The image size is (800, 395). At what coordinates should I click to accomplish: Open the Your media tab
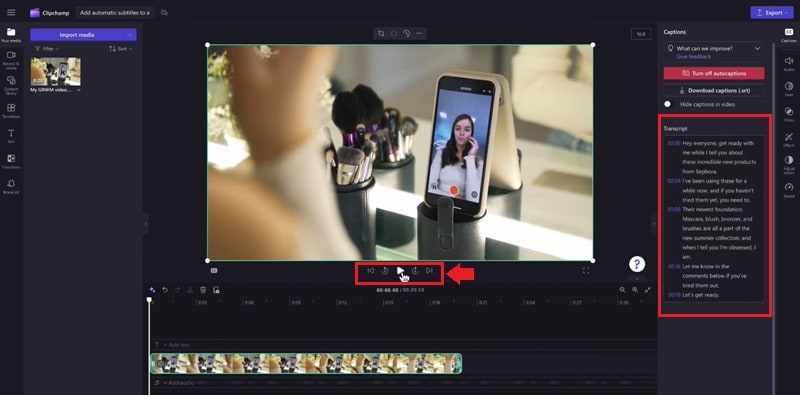tap(11, 35)
